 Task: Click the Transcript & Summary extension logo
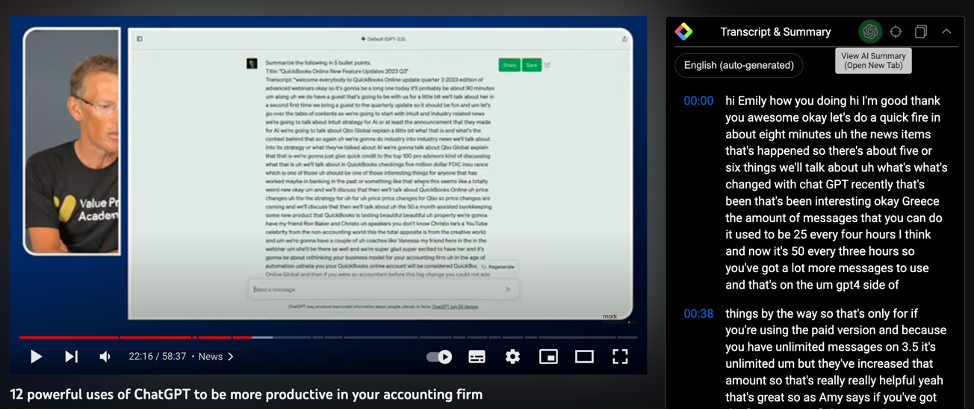click(x=684, y=32)
